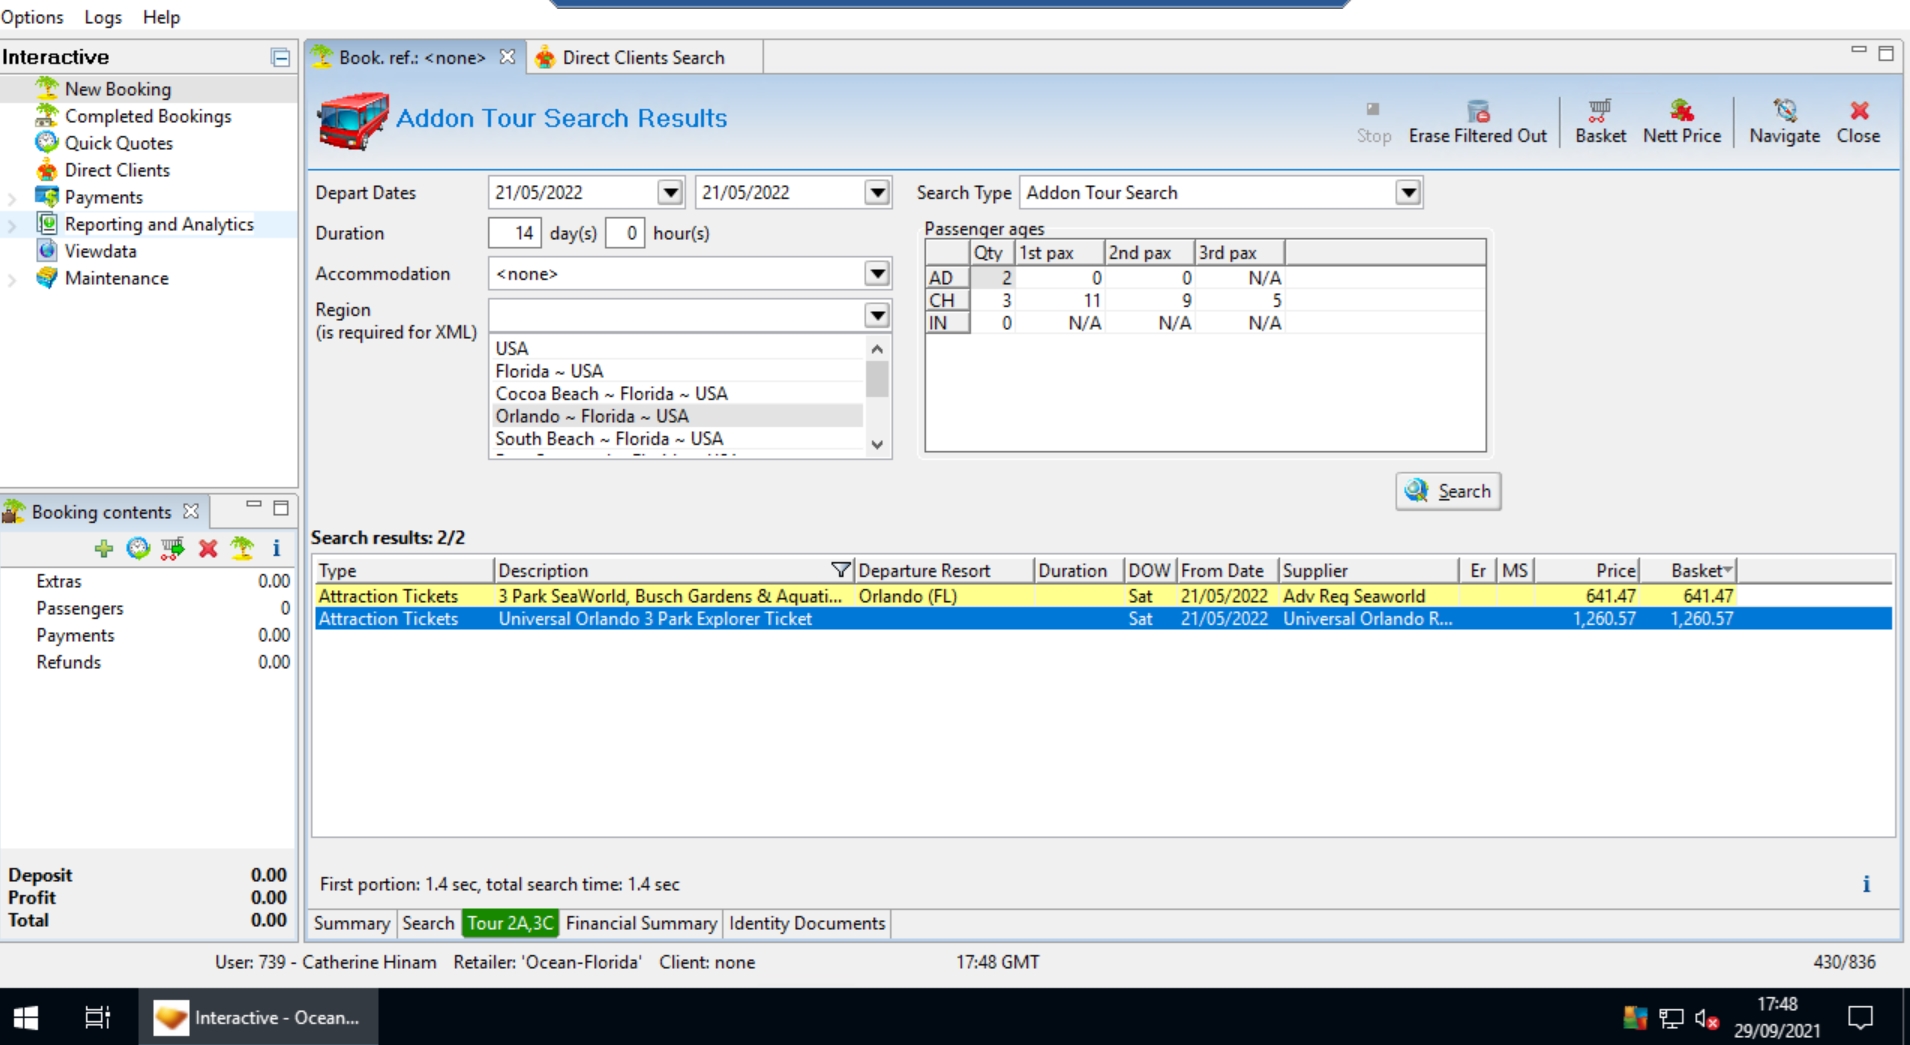The height and width of the screenshot is (1045, 1910).
Task: Select 'Orlando ~ Florida ~ USA' region
Action: point(677,416)
